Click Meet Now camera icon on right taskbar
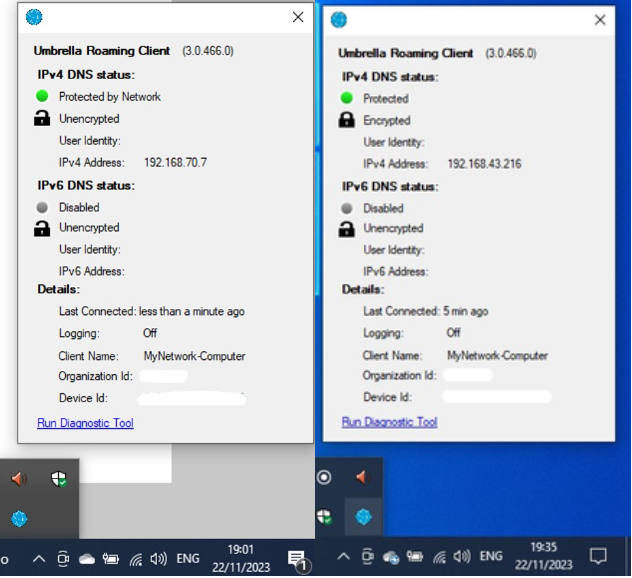Screen dimensions: 632x578 click(368, 557)
